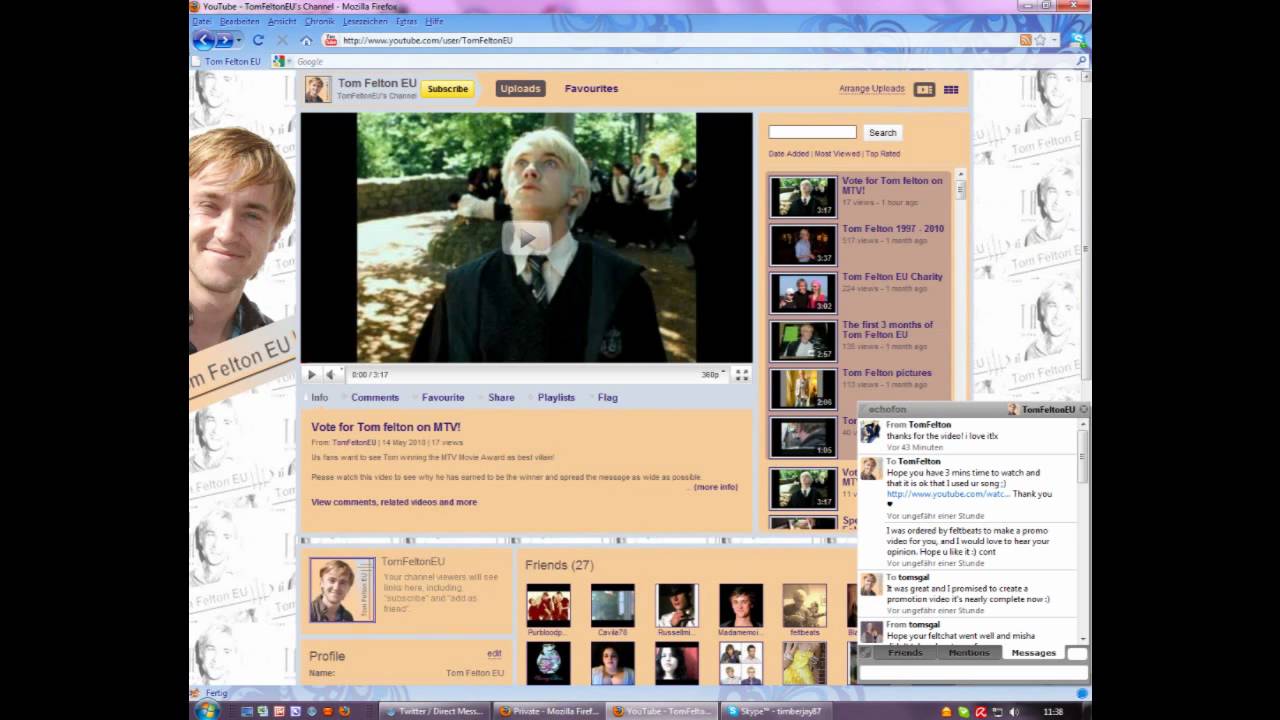Switch to the Twitter / Direct Mess... taskbar window
Viewport: 1280px width, 720px height.
(434, 711)
